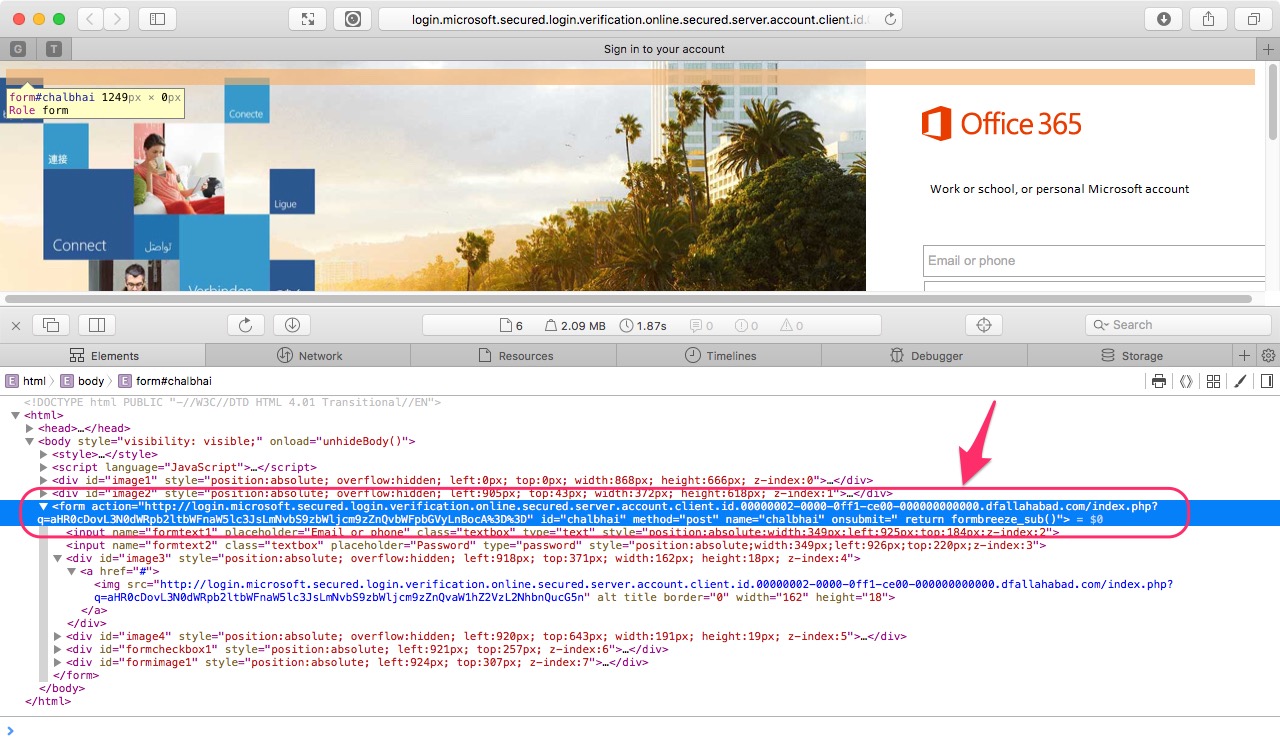Open Safari's share menu
This screenshot has height=746, width=1280.
(x=1208, y=19)
